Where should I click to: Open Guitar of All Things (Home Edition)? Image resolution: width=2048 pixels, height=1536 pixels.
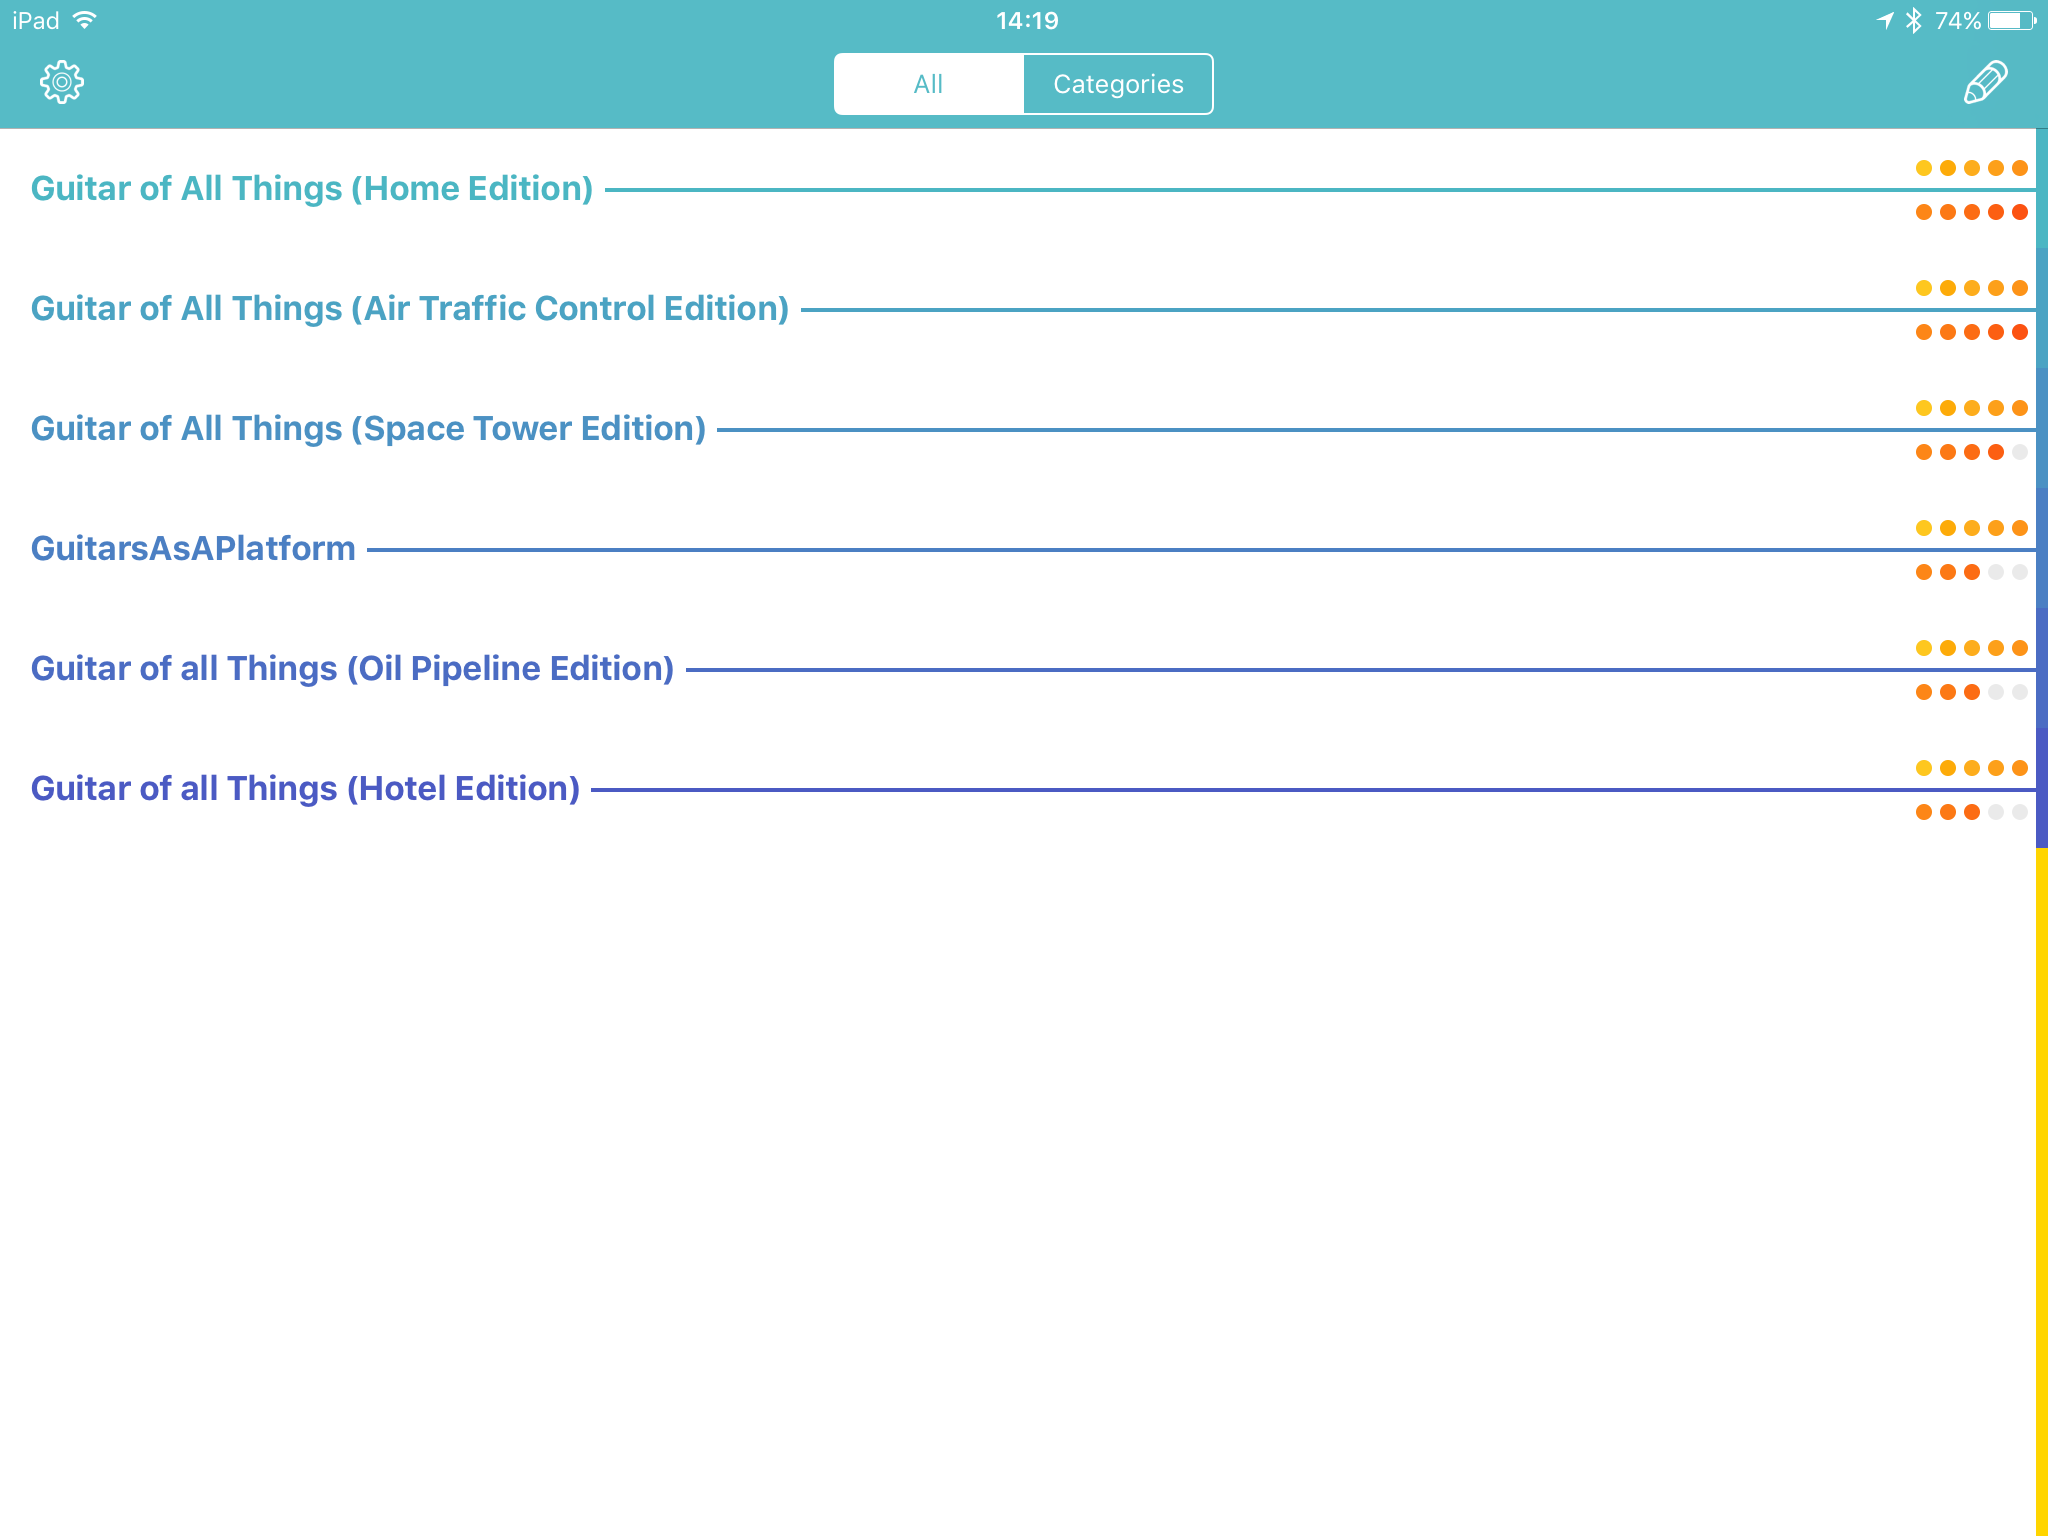pos(311,189)
